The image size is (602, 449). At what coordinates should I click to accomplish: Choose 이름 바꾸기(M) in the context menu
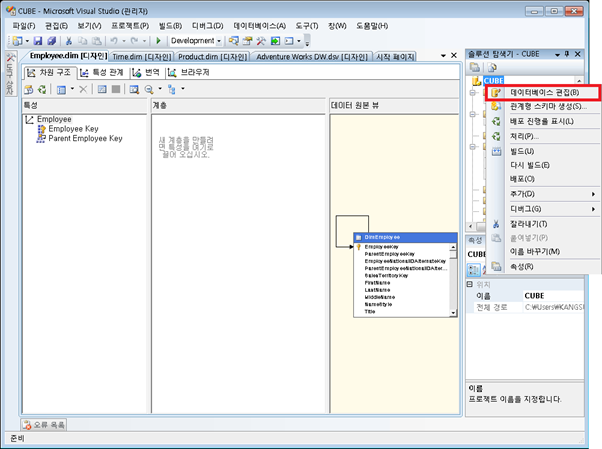[544, 252]
